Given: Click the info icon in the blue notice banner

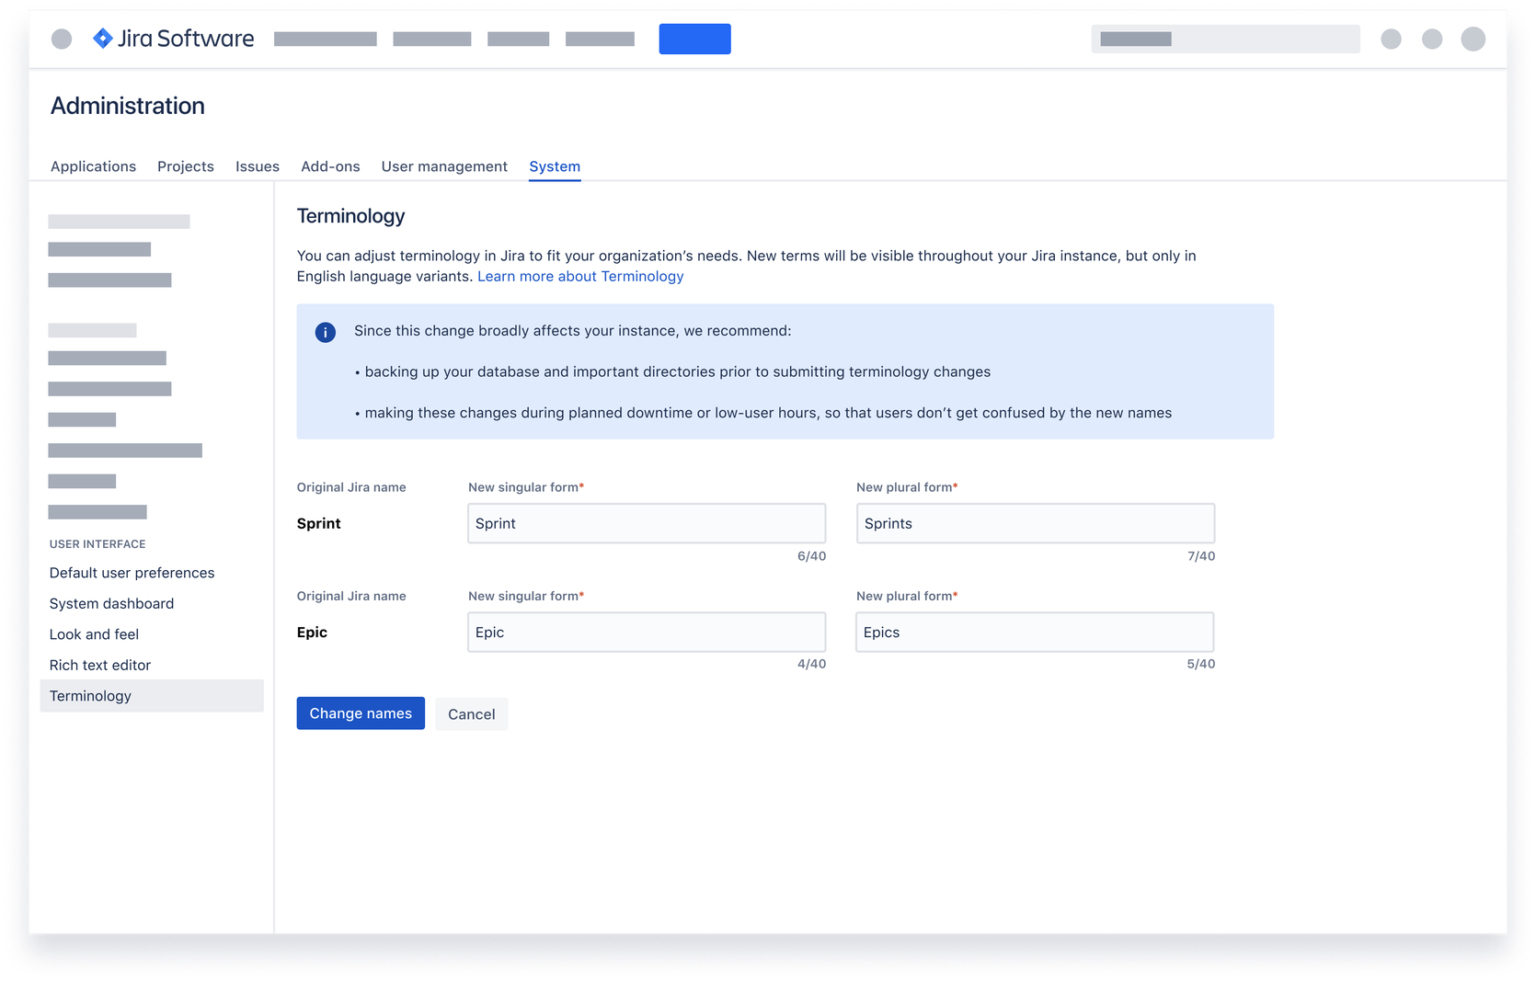Looking at the screenshot, I should coord(325,331).
